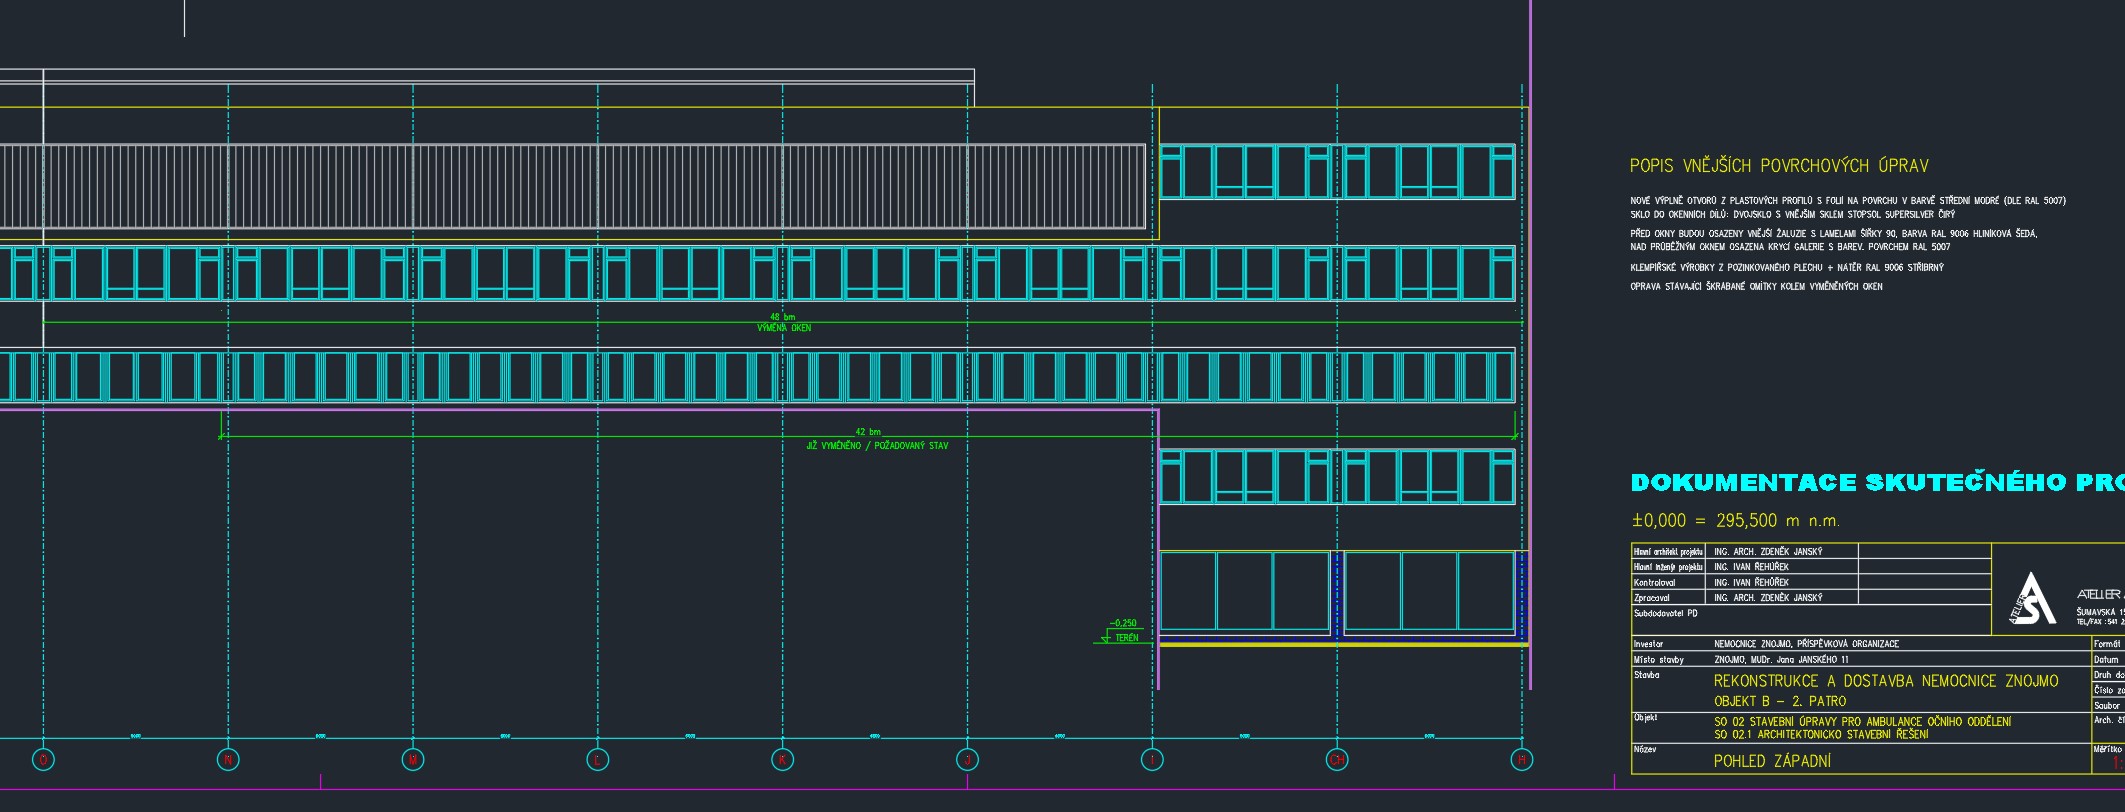This screenshot has width=2125, height=812.
Task: Click the grid axis bubble labeled L
Action: coord(598,760)
